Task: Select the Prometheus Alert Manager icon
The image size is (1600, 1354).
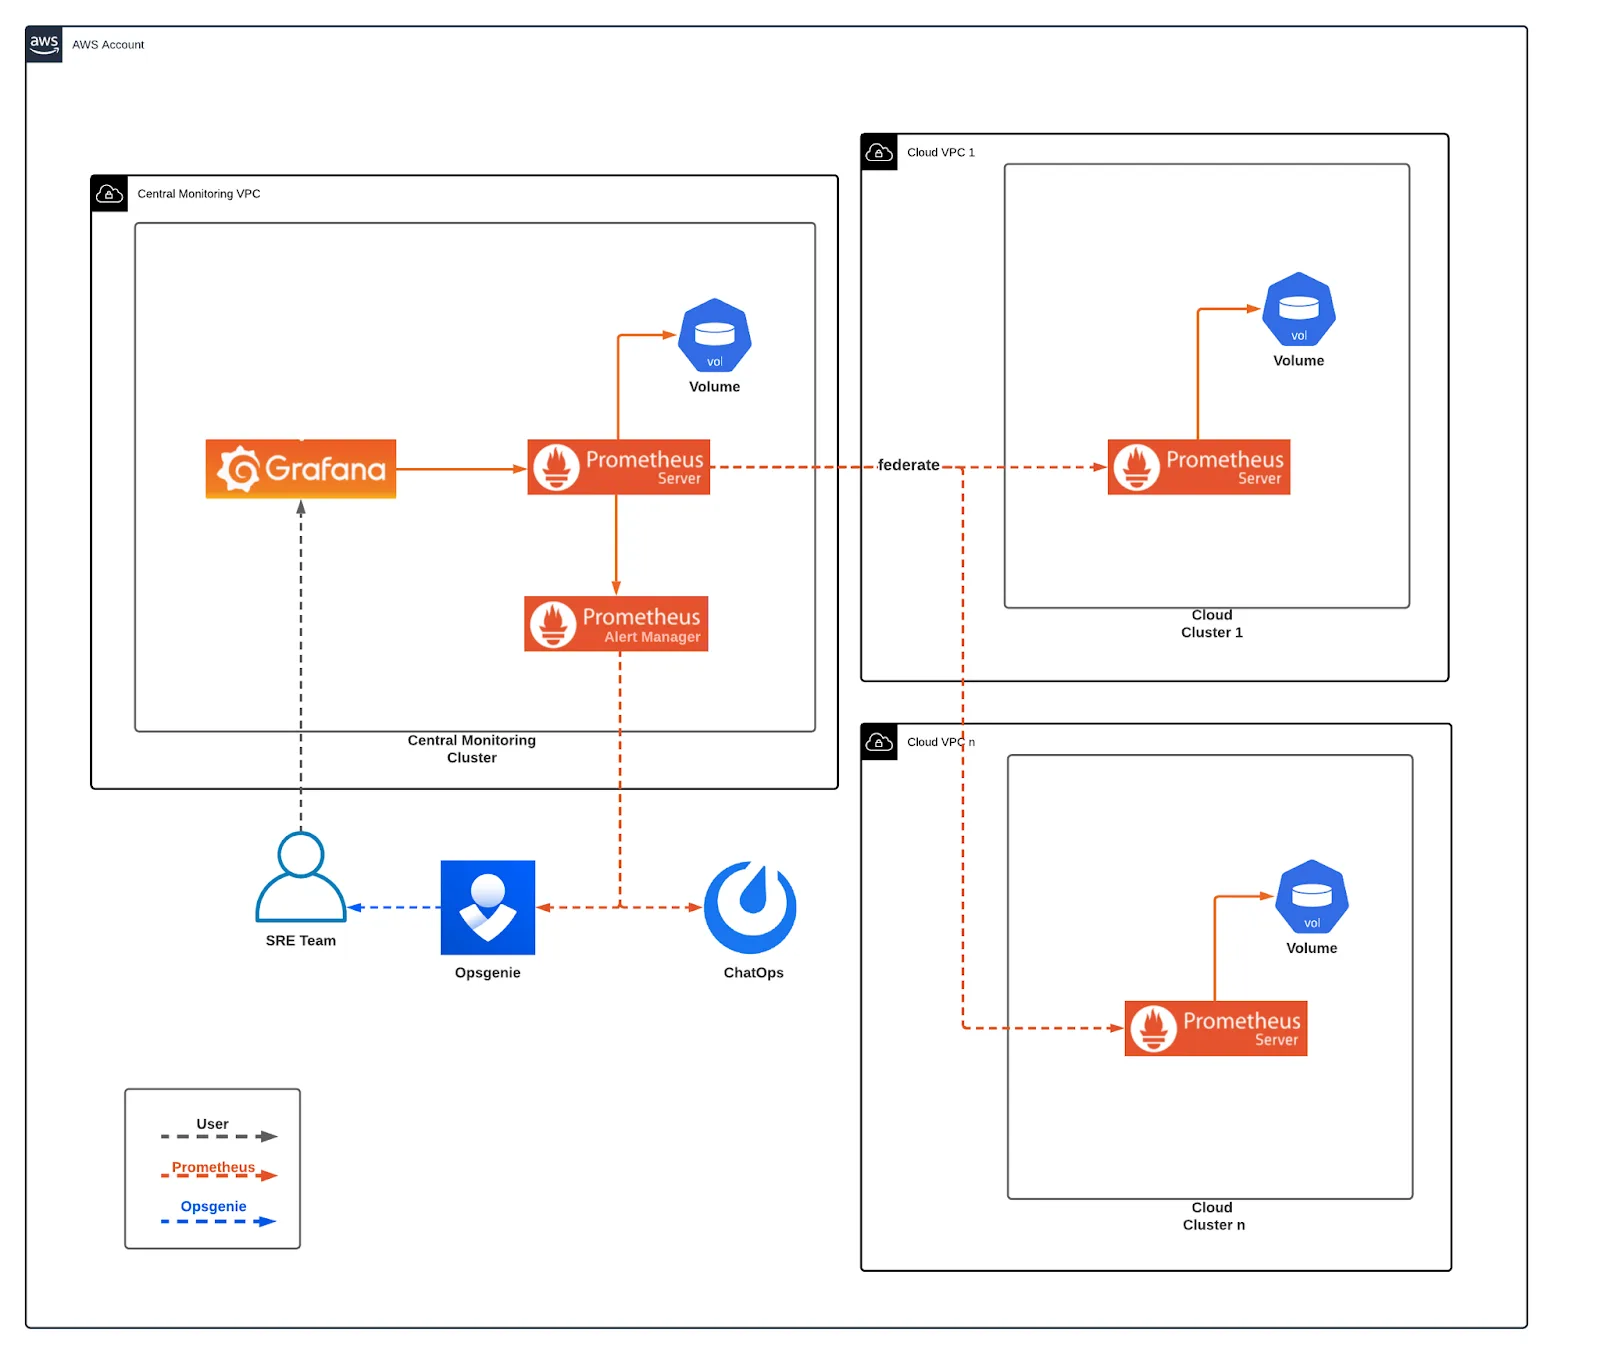Action: coord(616,624)
